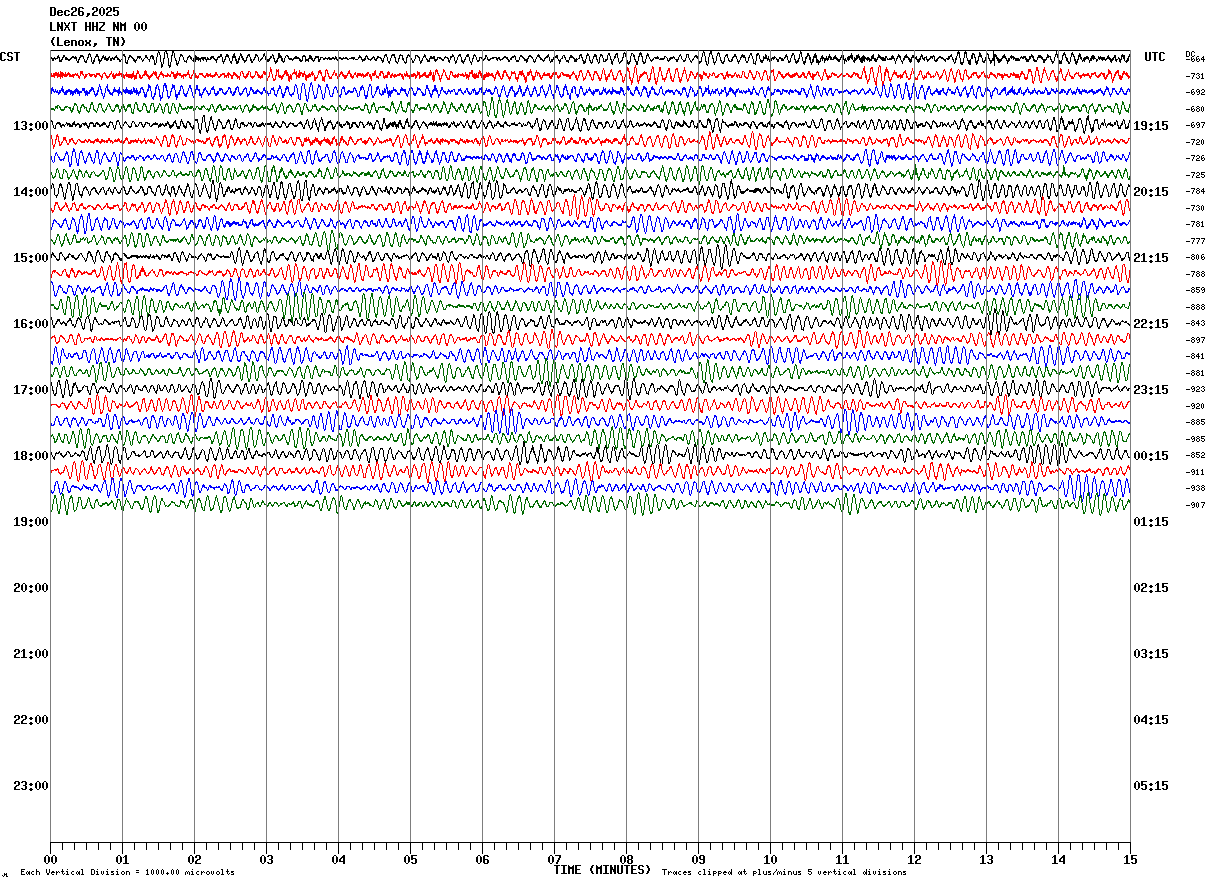This screenshot has width=1210, height=886.
Task: Click the LNXT HHZ NM 00 station header
Action: point(98,27)
